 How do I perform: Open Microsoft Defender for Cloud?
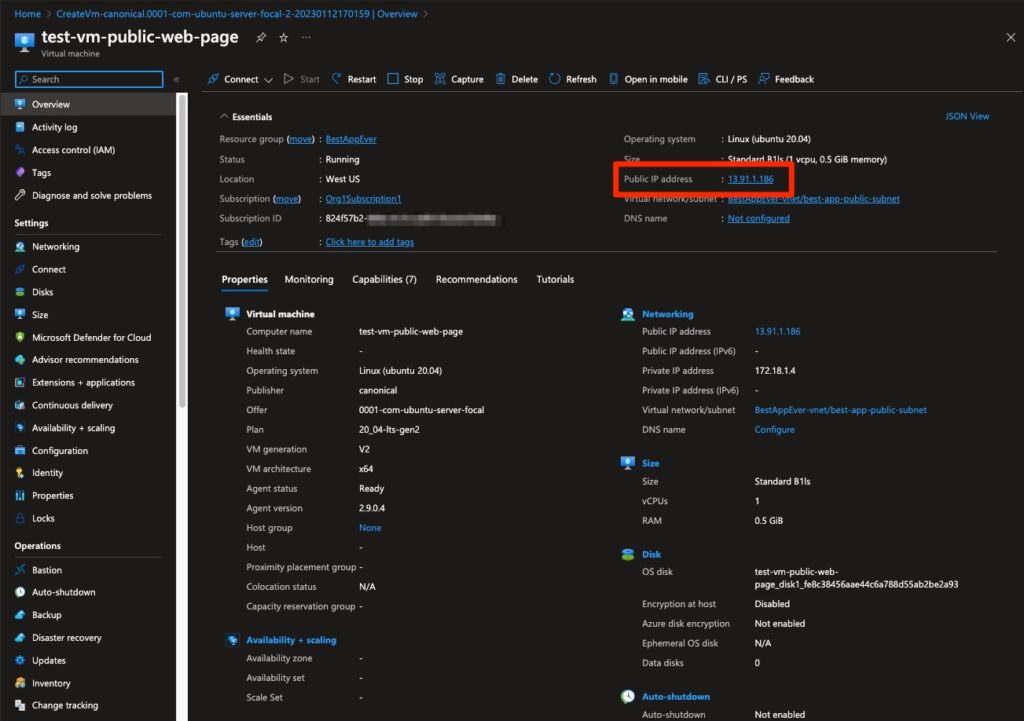pyautogui.click(x=91, y=338)
